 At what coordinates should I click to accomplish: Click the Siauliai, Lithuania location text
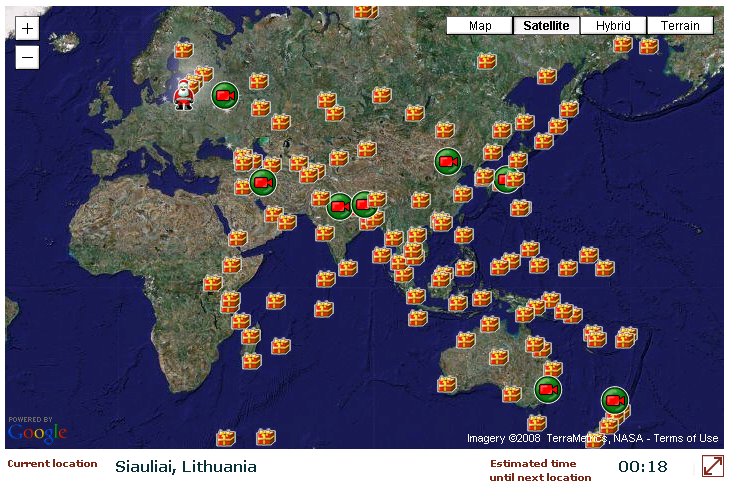[186, 467]
